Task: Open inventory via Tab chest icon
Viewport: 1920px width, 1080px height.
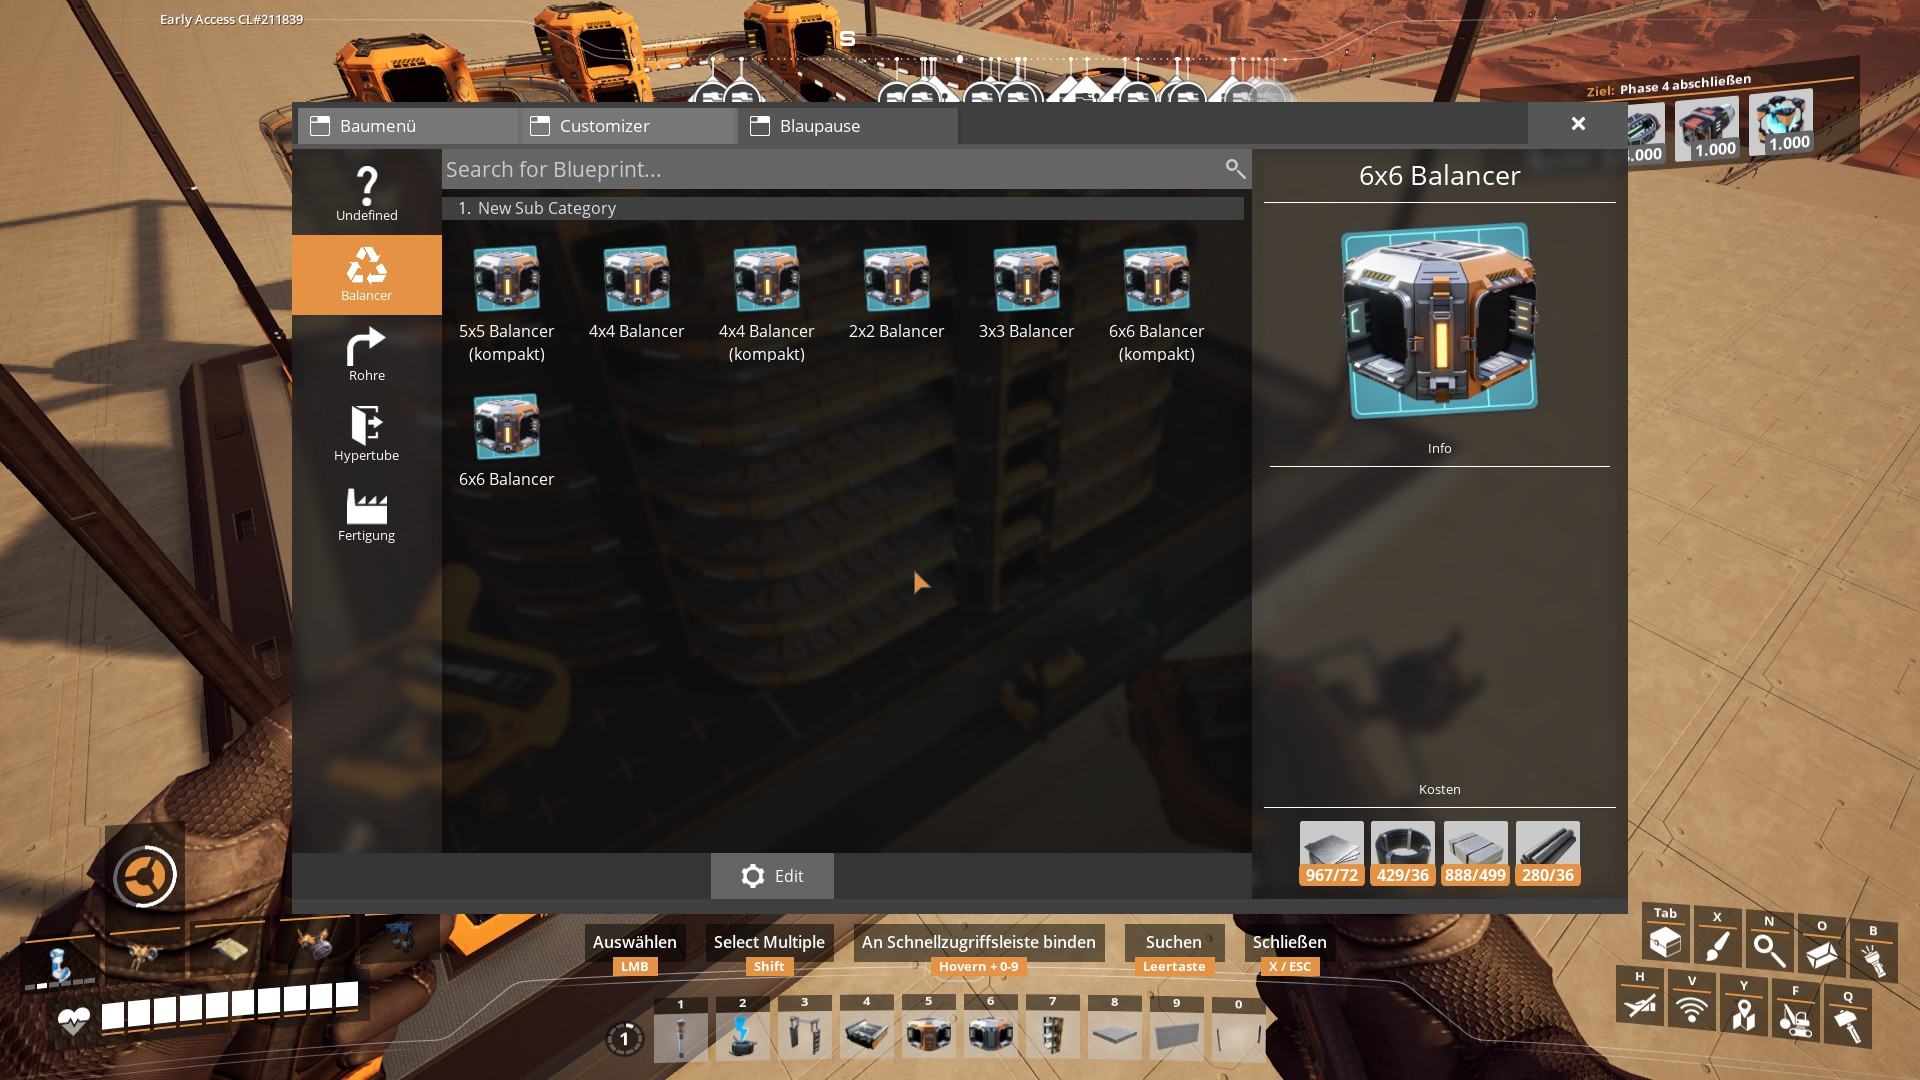Action: click(x=1665, y=934)
